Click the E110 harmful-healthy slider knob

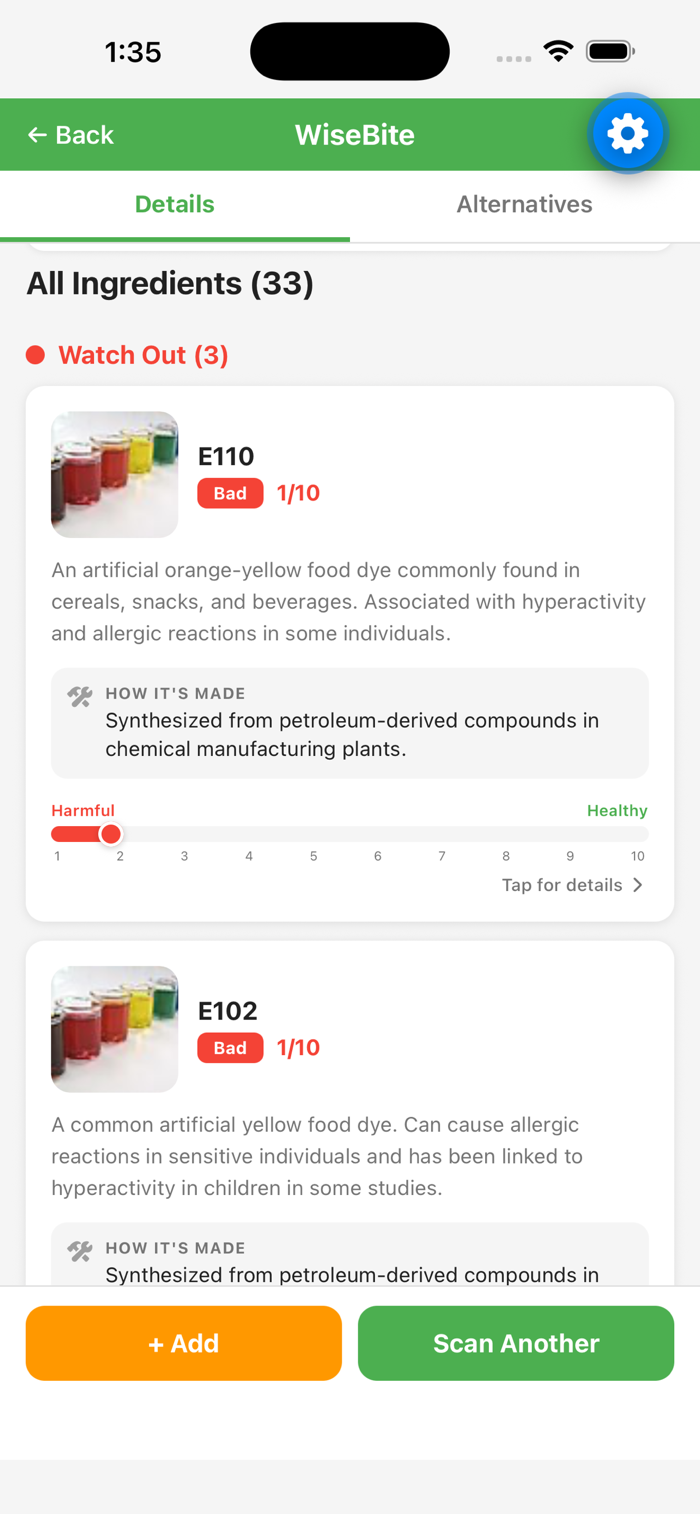tap(111, 834)
